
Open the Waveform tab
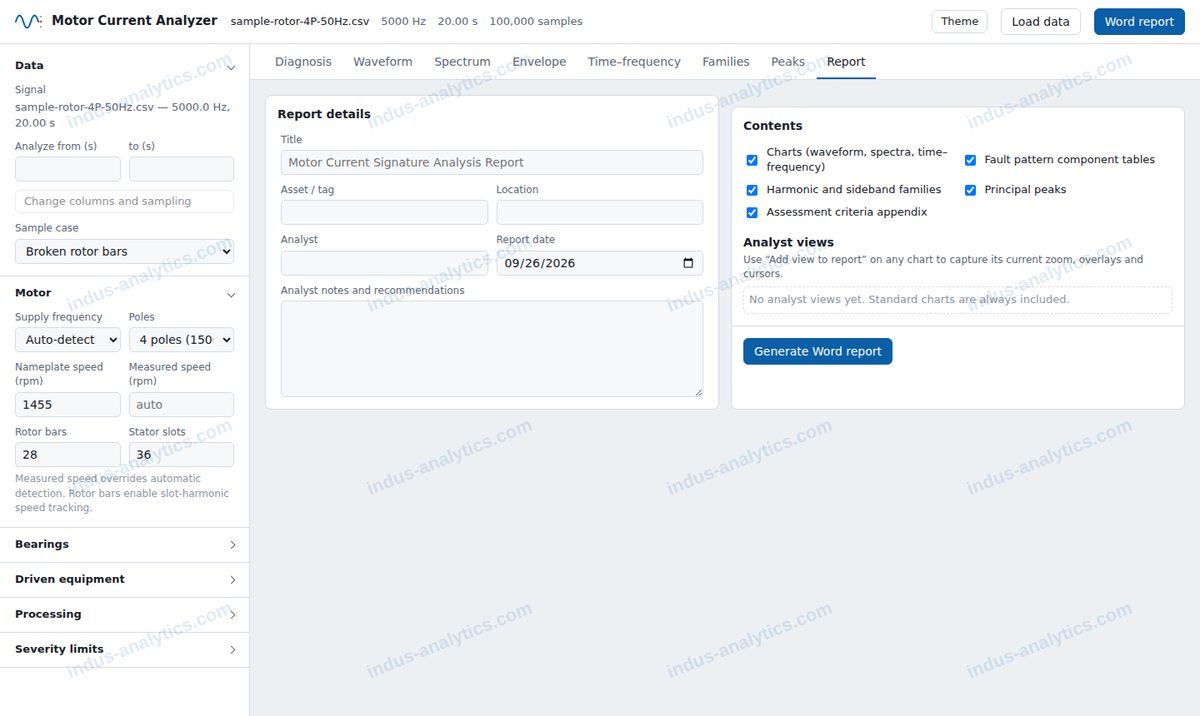[383, 62]
